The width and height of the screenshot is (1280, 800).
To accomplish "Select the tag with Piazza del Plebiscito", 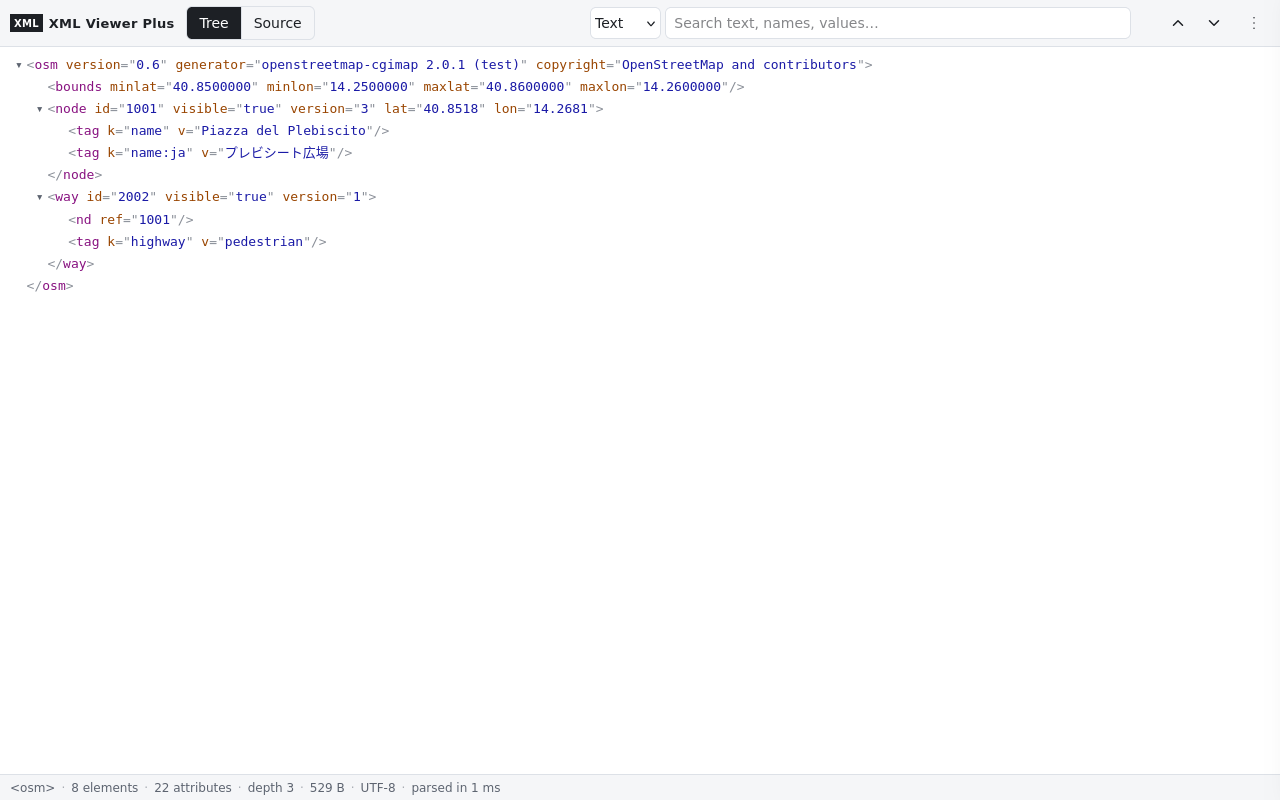I will pyautogui.click(x=229, y=131).
